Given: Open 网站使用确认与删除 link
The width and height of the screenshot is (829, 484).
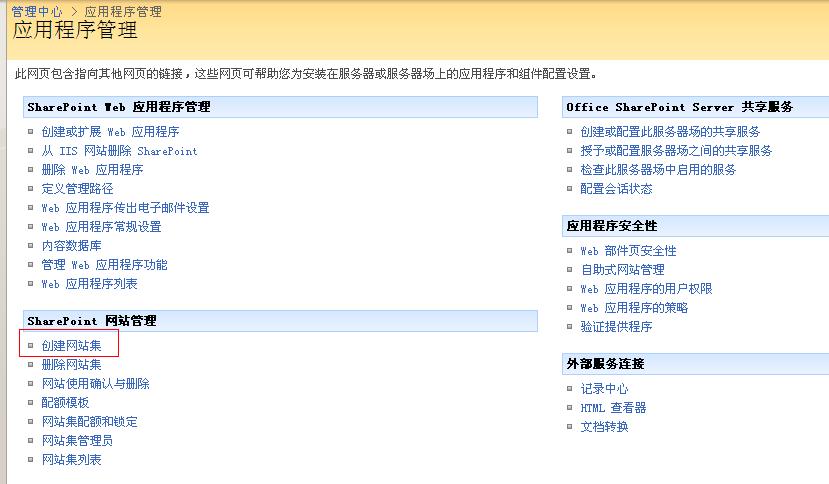Looking at the screenshot, I should point(95,384).
